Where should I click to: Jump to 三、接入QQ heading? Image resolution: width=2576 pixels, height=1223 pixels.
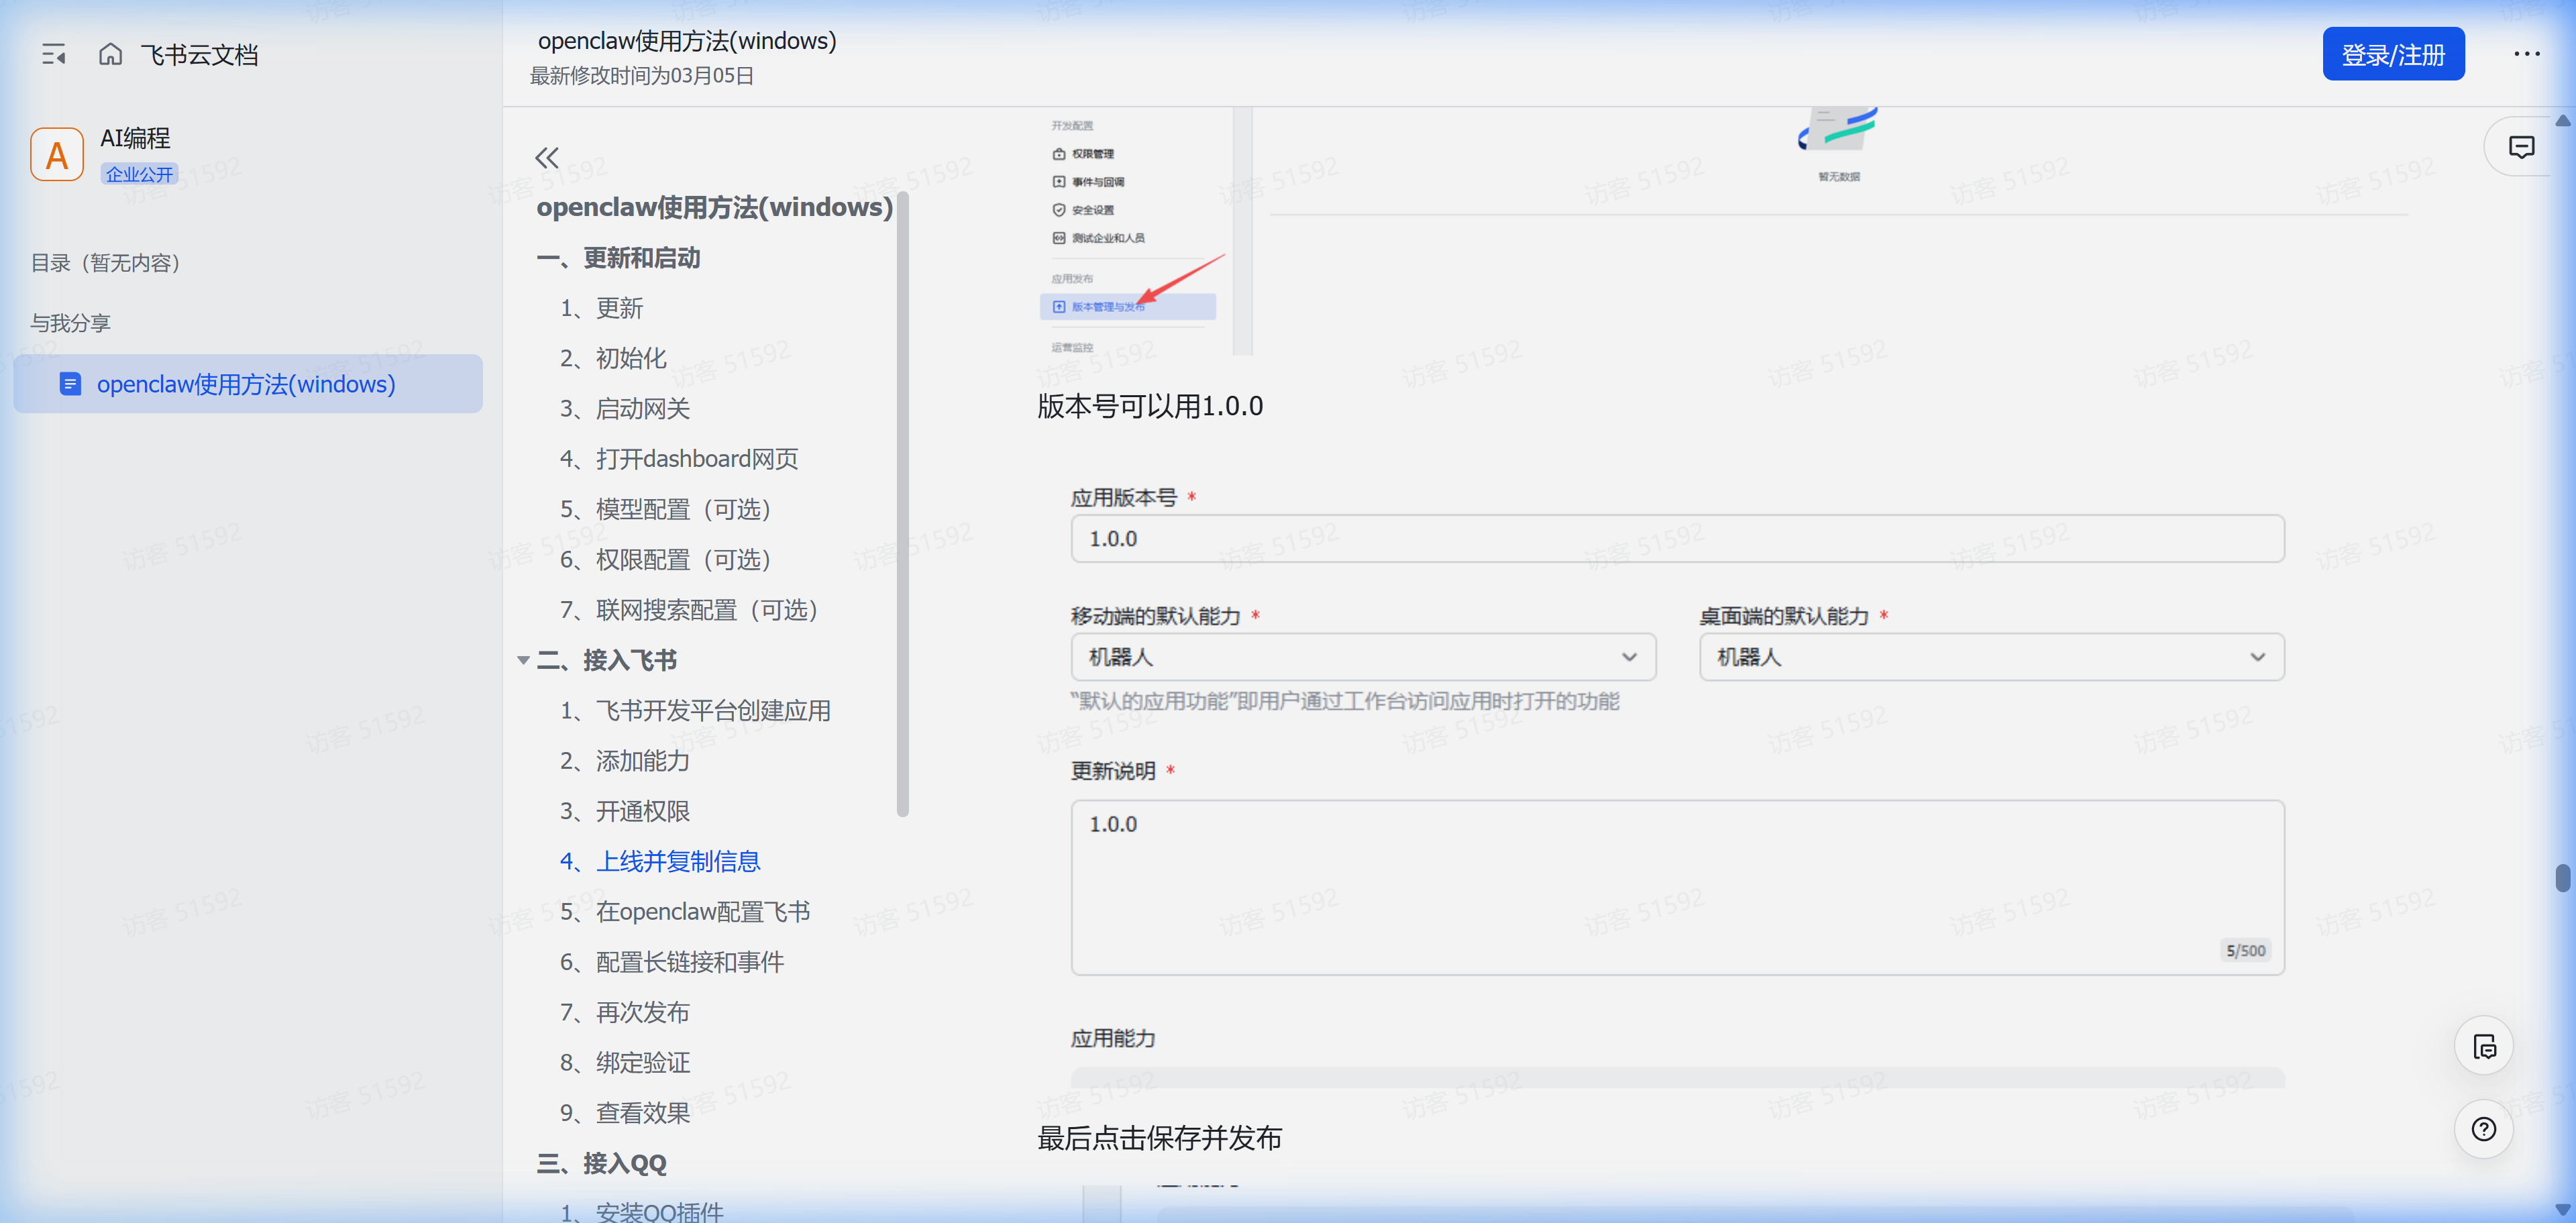click(602, 1163)
